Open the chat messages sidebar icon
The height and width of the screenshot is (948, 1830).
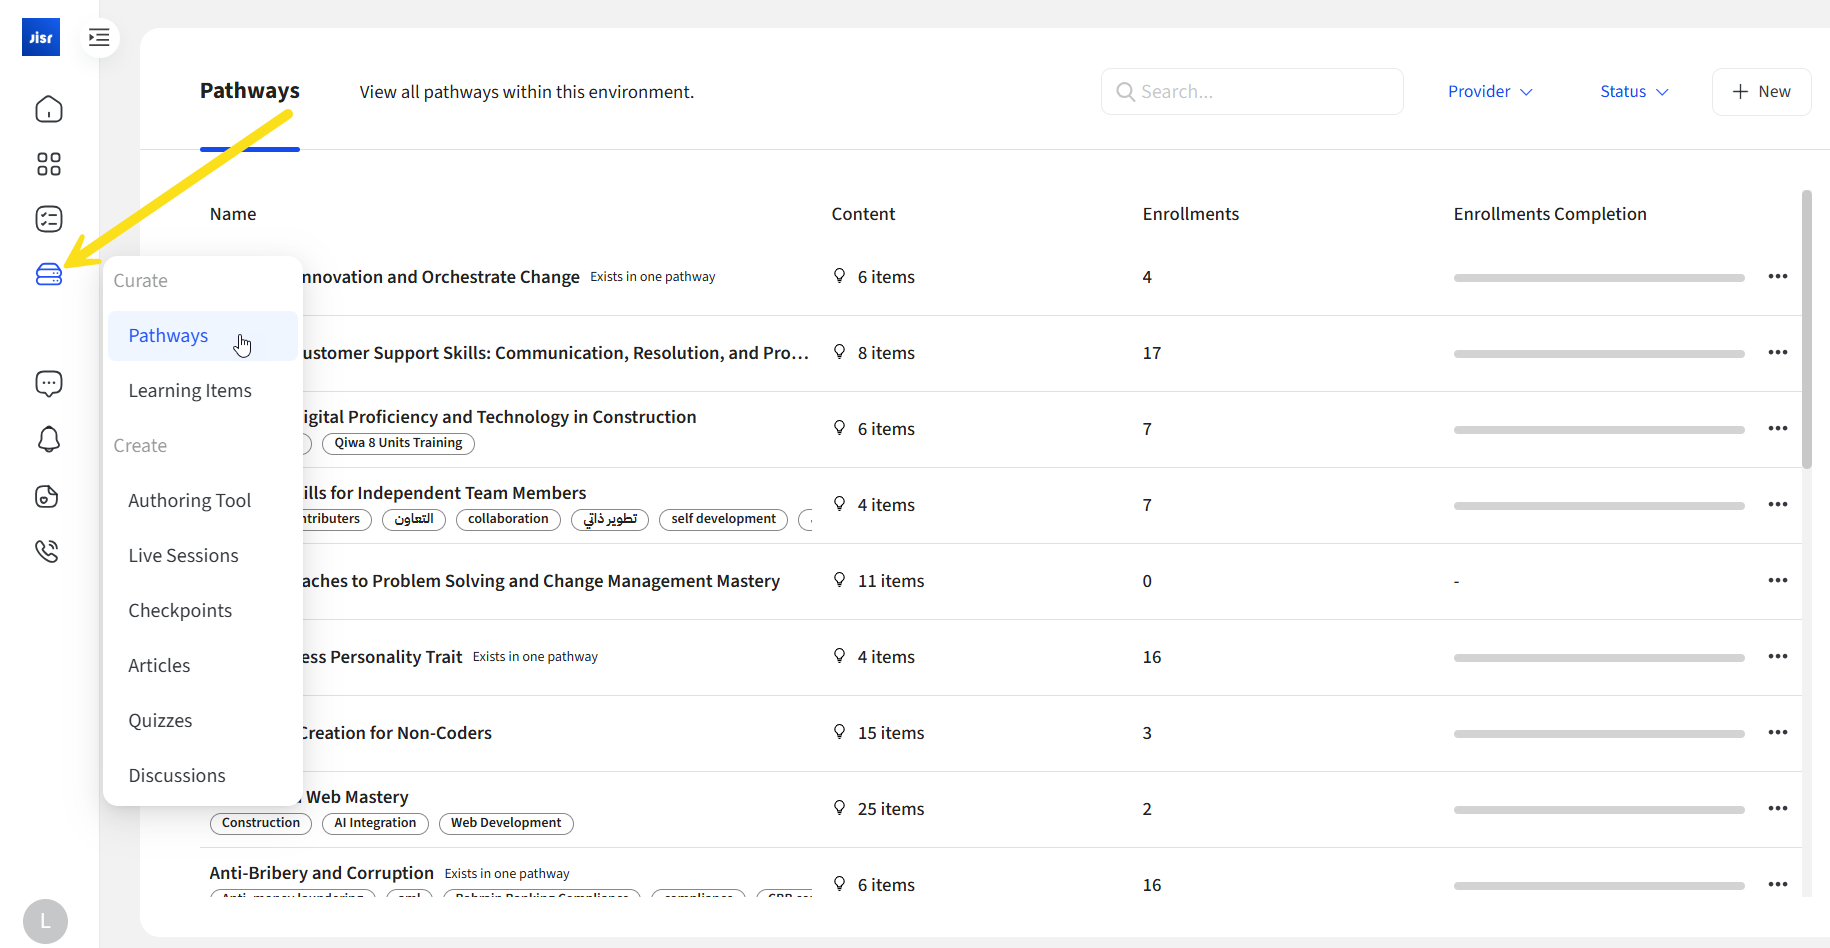click(x=49, y=384)
